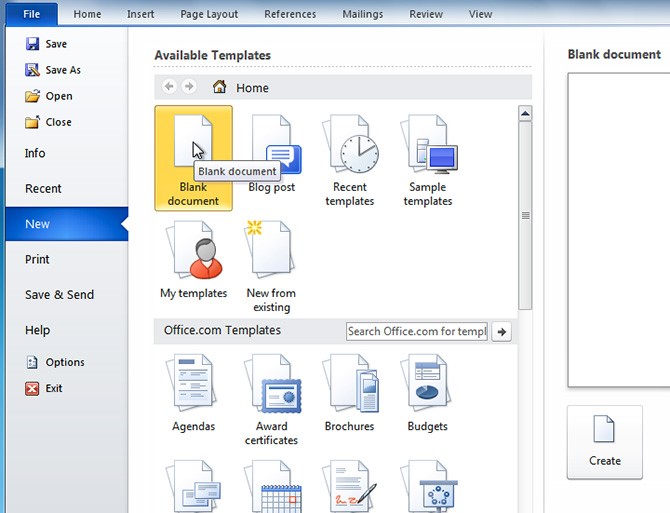This screenshot has height=513, width=670.
Task: Click Exit to quit Word
Action: (x=53, y=388)
